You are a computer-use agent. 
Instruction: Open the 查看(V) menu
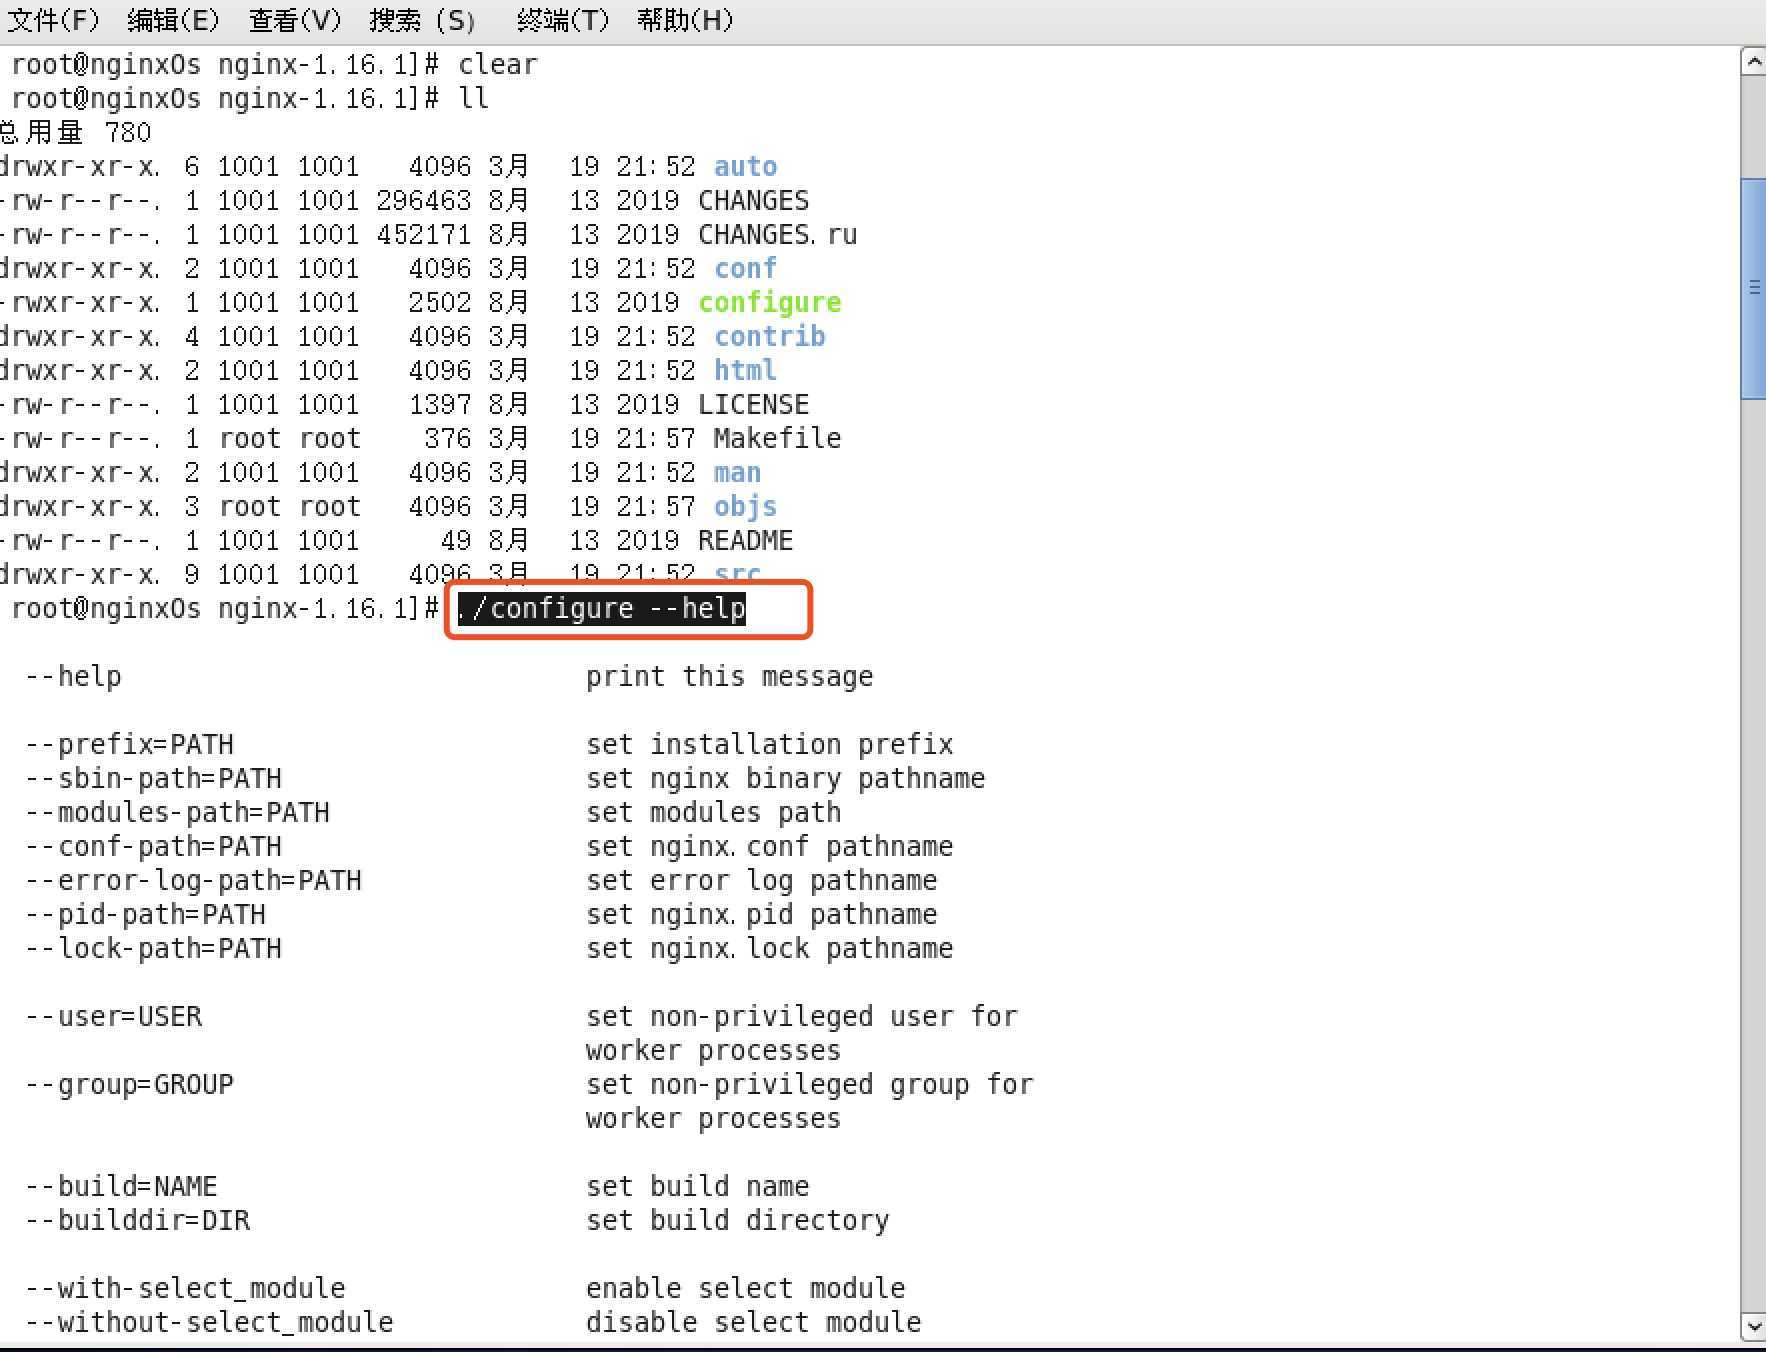[x=295, y=20]
